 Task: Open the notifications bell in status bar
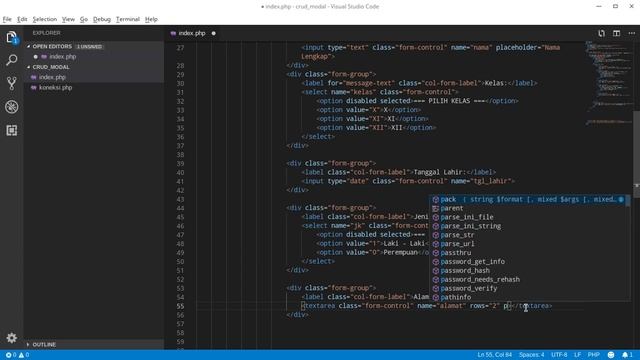(627, 355)
